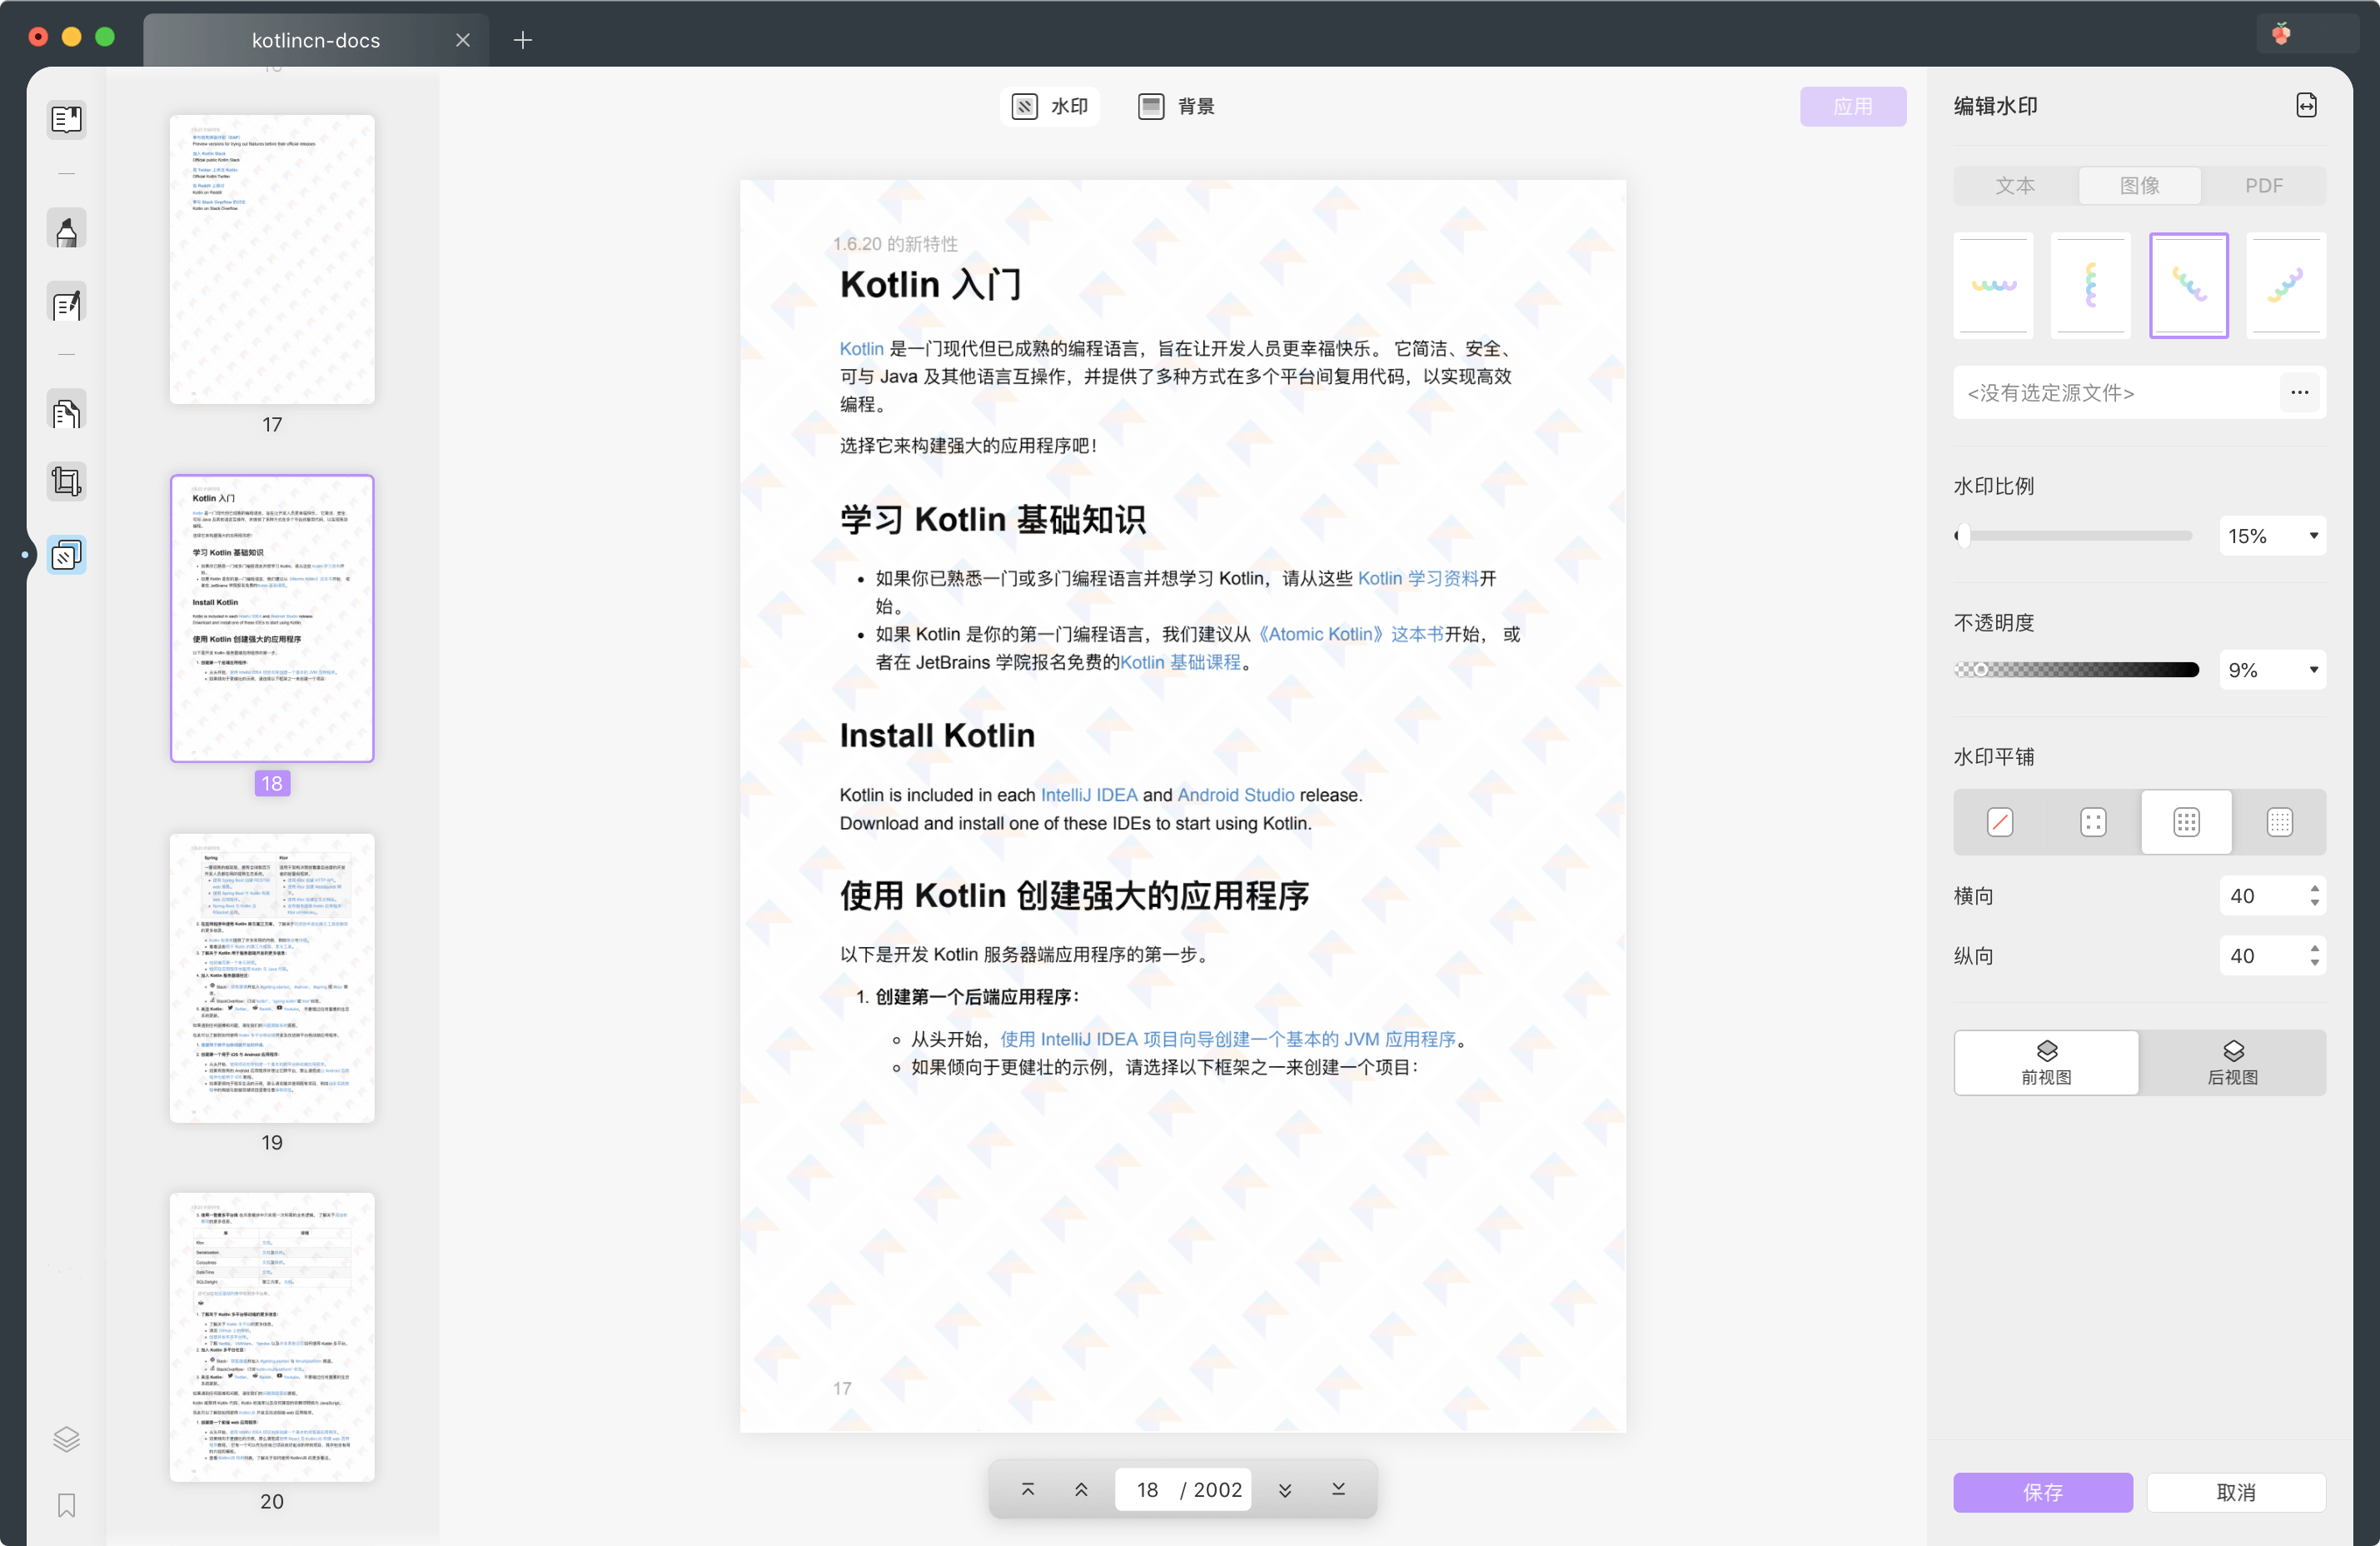Switch to the 背景 tab at the top
Image resolution: width=2380 pixels, height=1546 pixels.
1176,106
